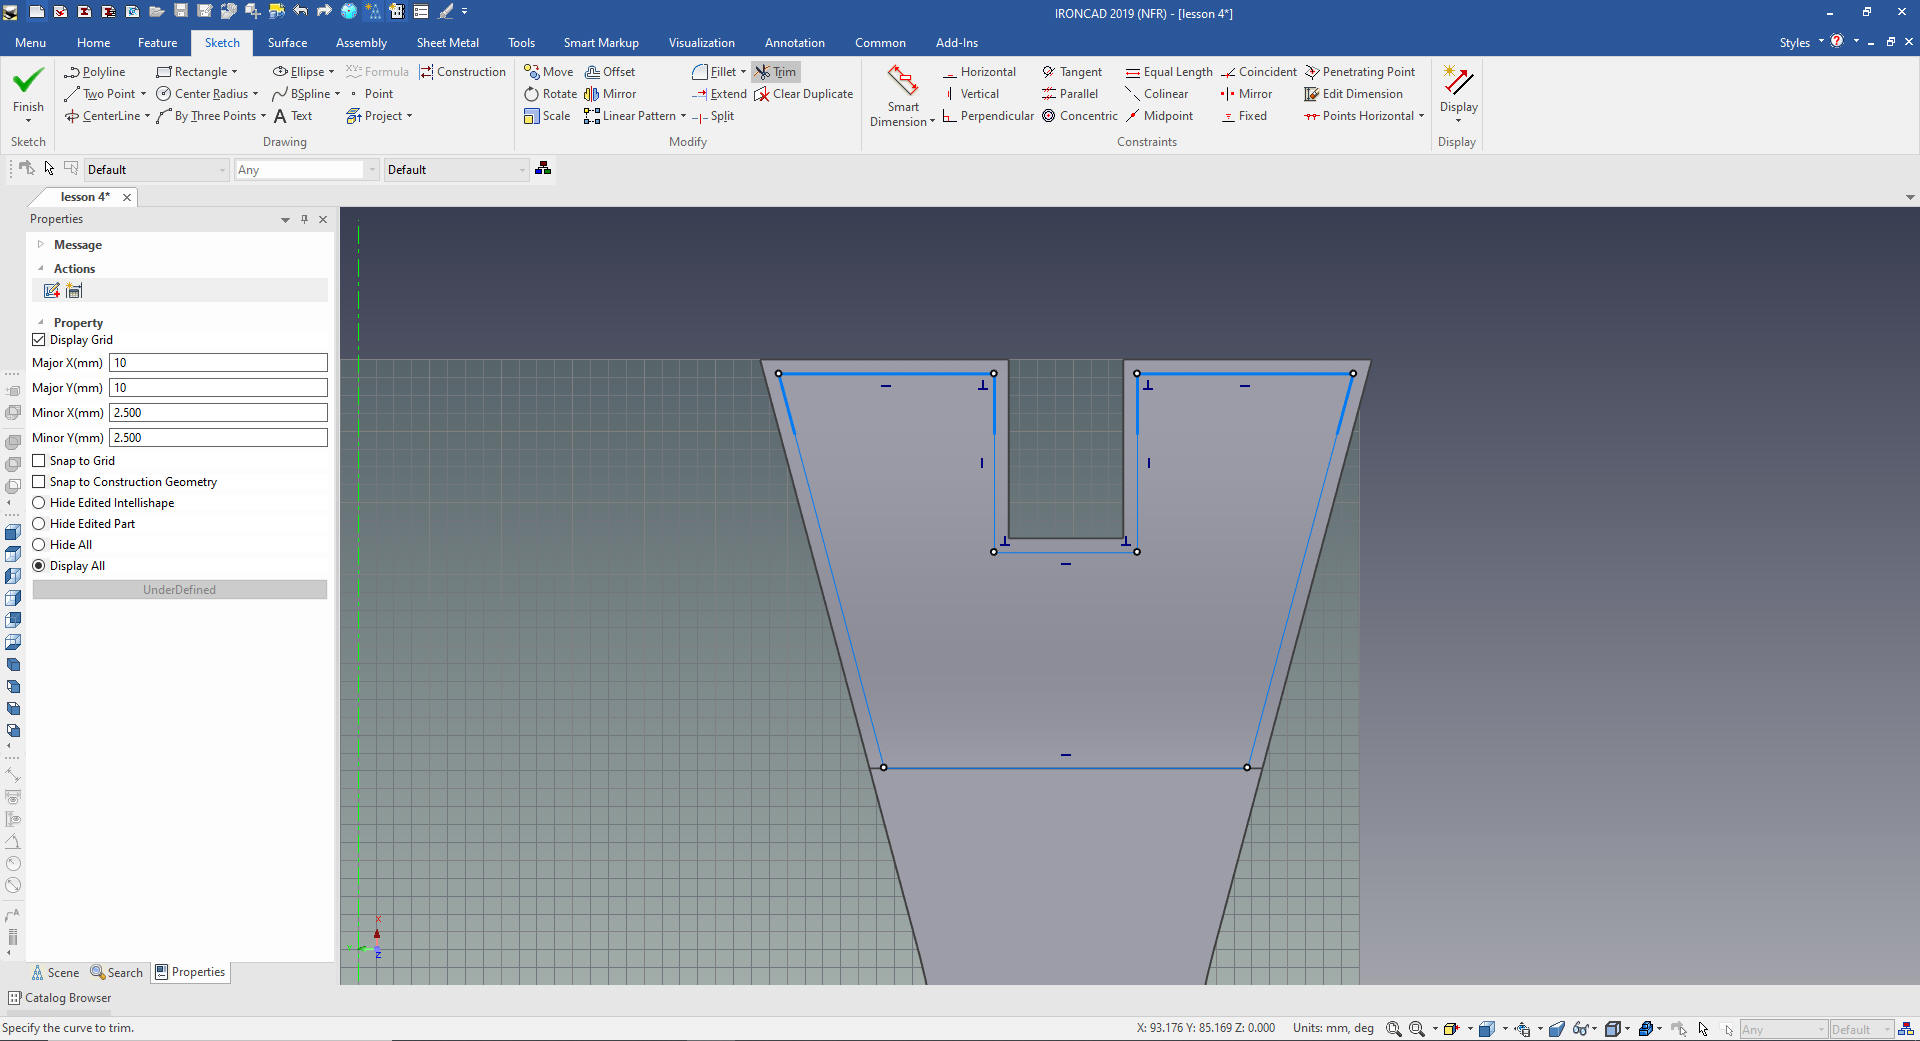This screenshot has height=1041, width=1920.
Task: Select the Hide All radio button
Action: pos(39,545)
